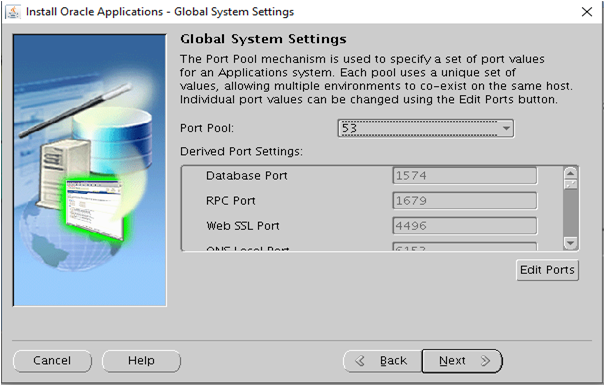Screen dimensions: 604x386
Task: Click the Database Port field showing 1574
Action: [x=465, y=176]
